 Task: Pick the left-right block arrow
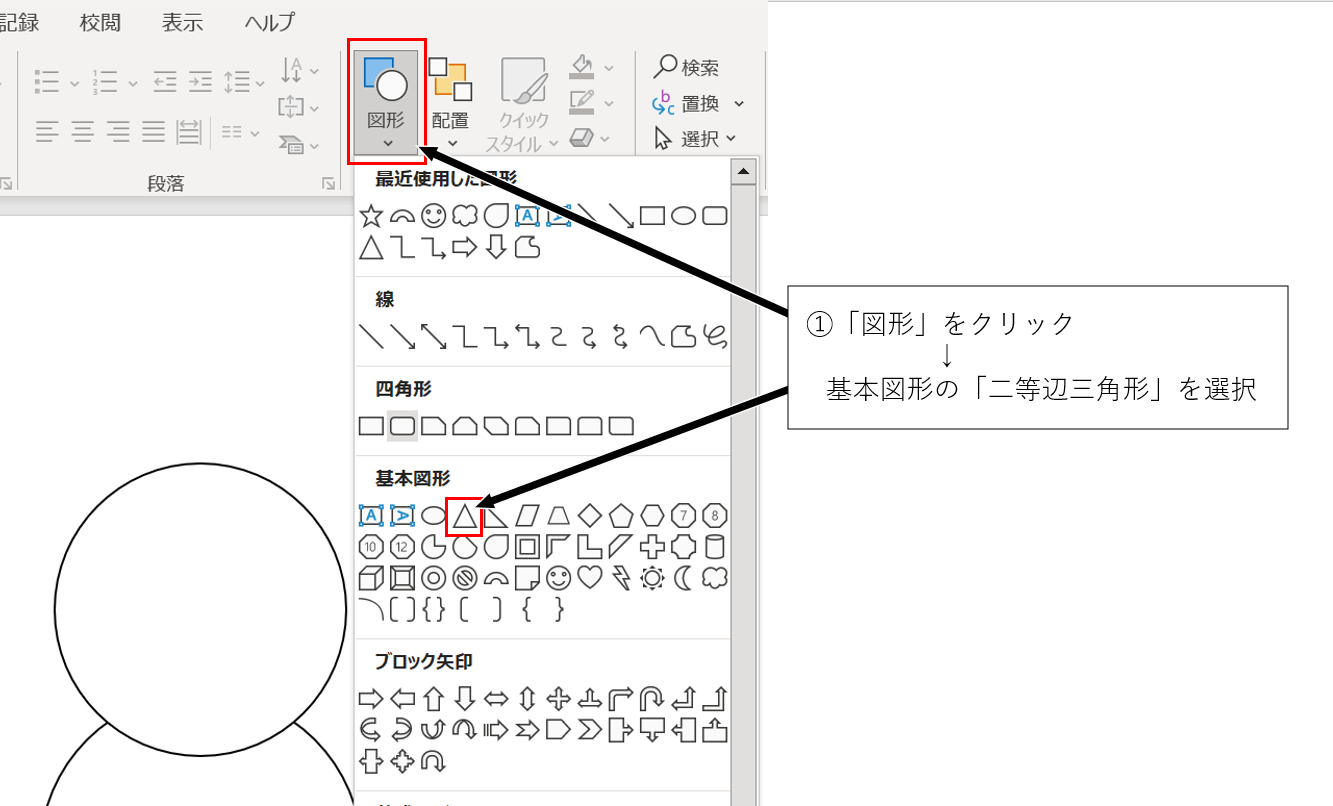pyautogui.click(x=496, y=698)
